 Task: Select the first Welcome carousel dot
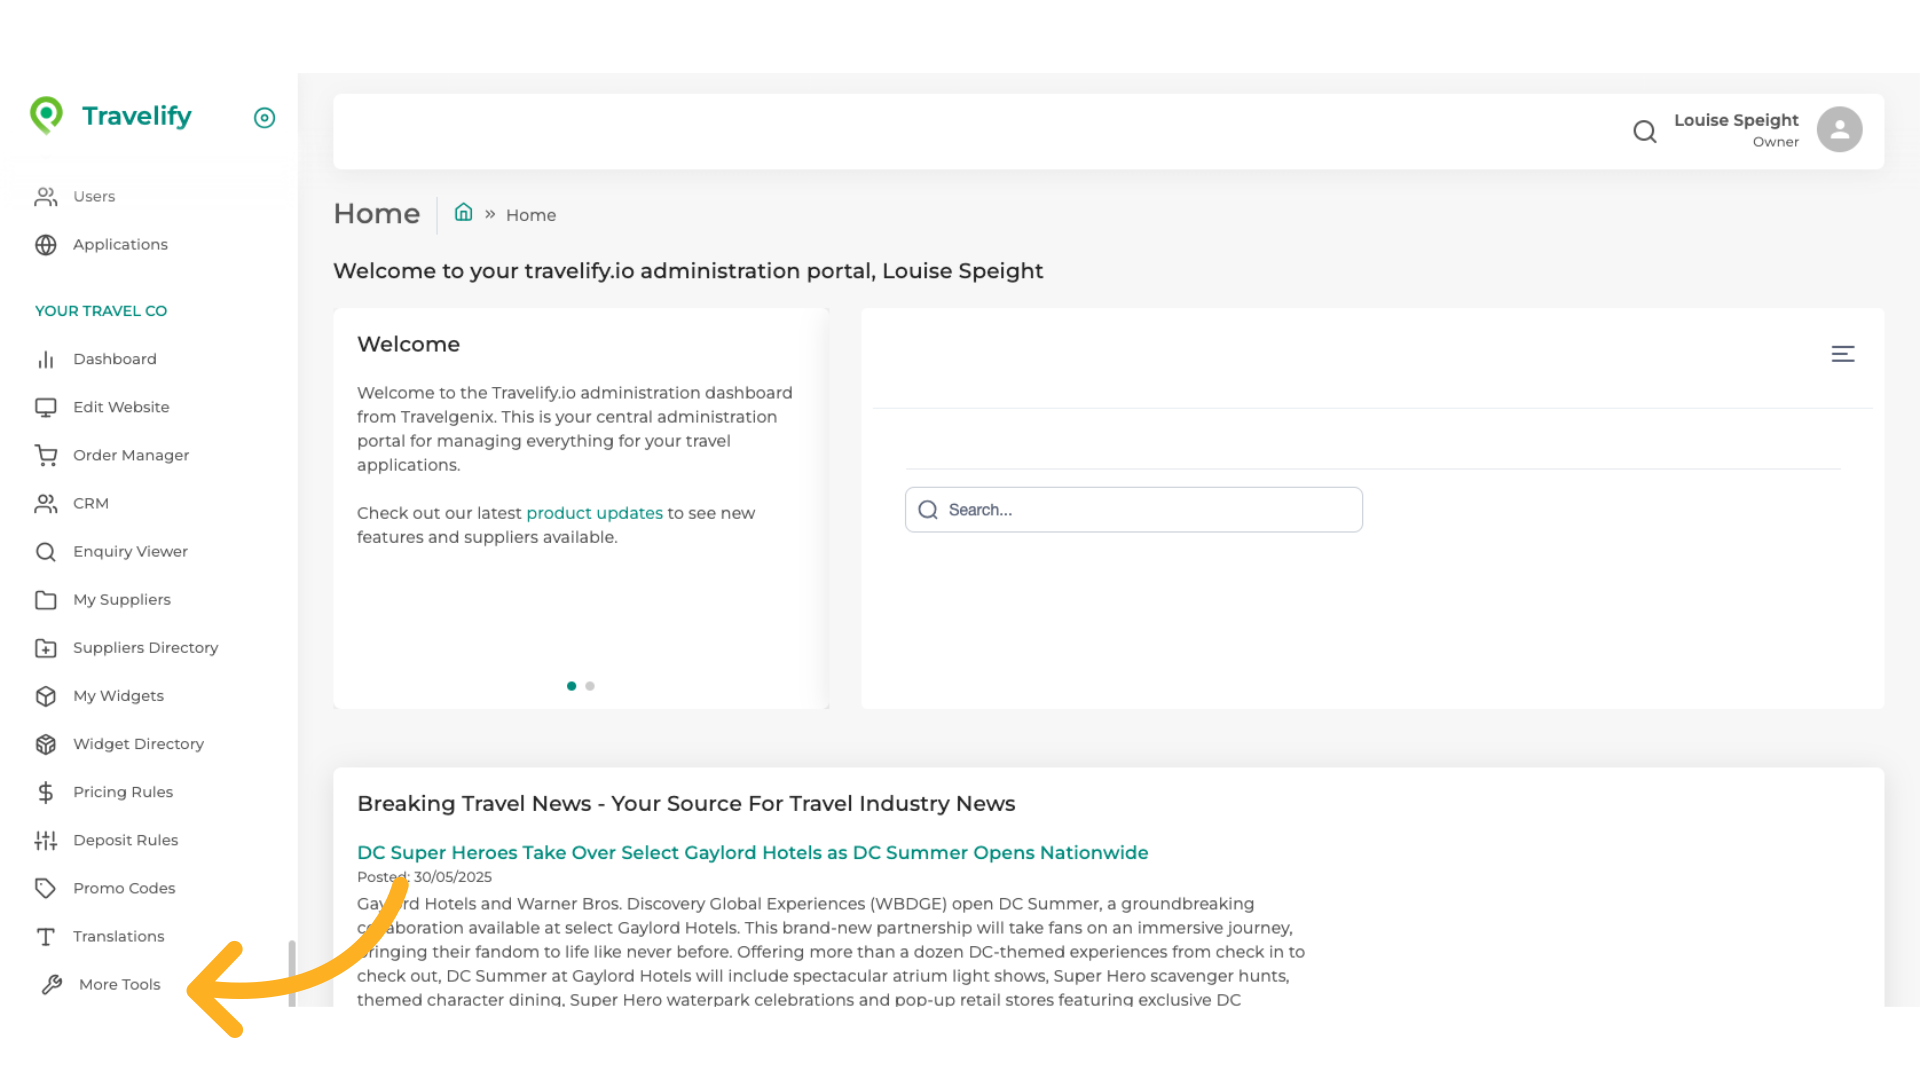click(x=571, y=686)
